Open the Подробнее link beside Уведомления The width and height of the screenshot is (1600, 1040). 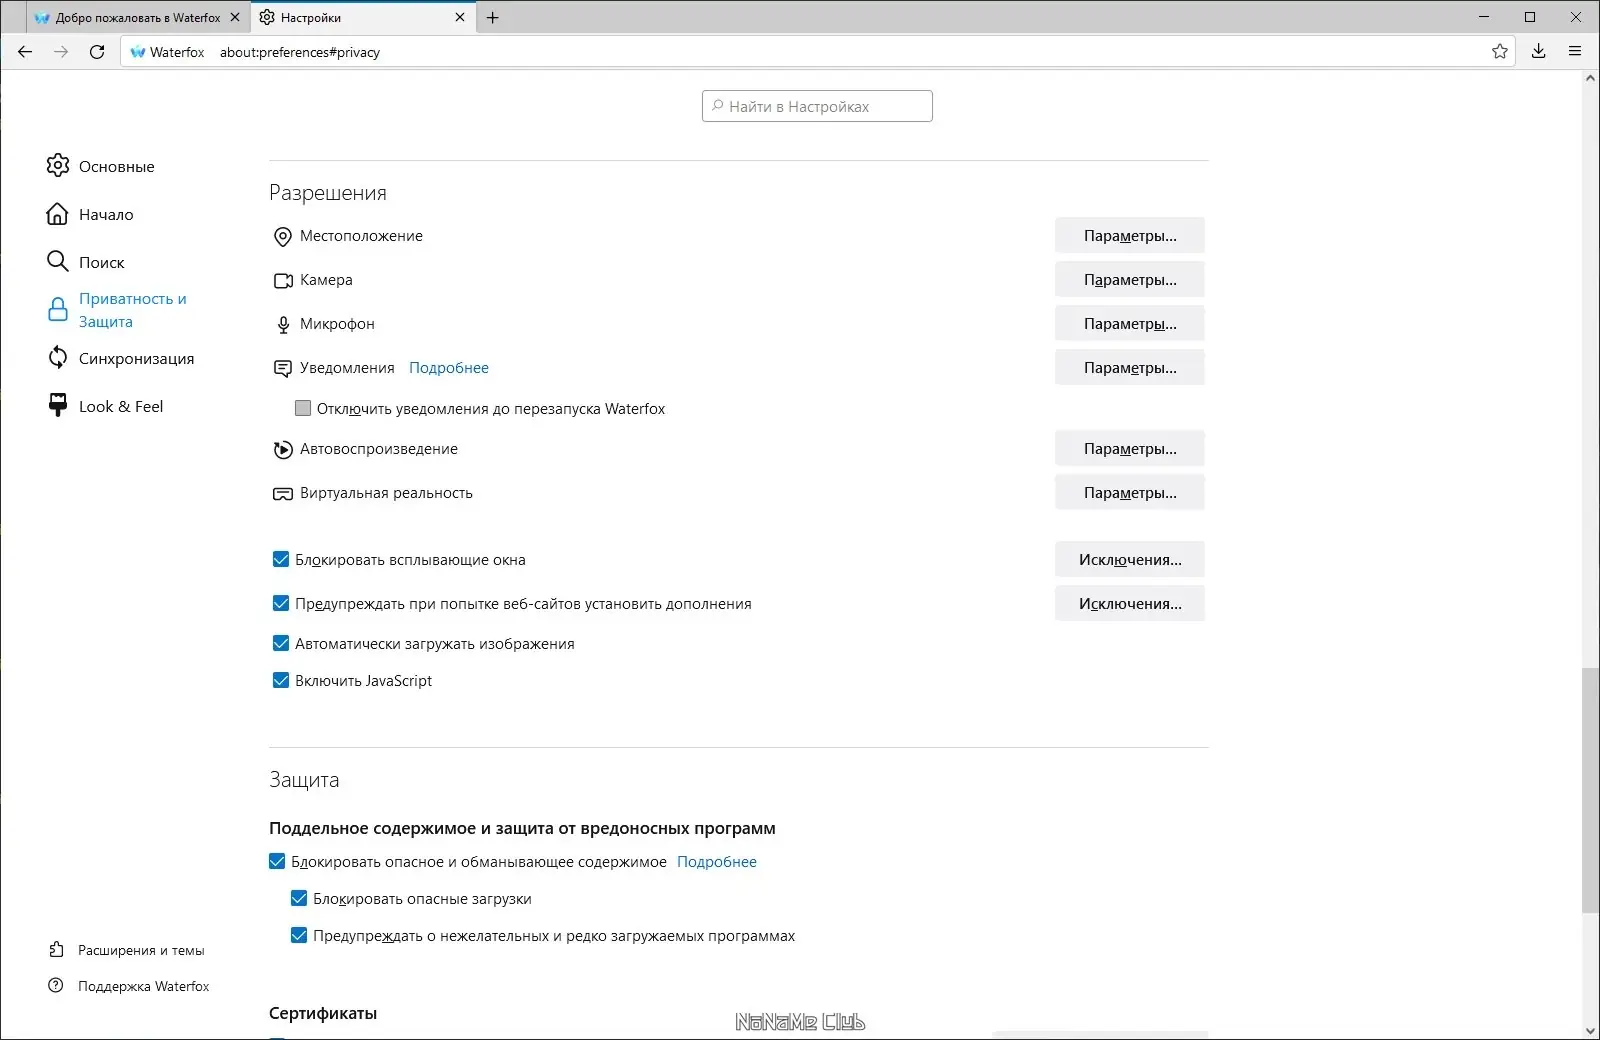point(448,368)
